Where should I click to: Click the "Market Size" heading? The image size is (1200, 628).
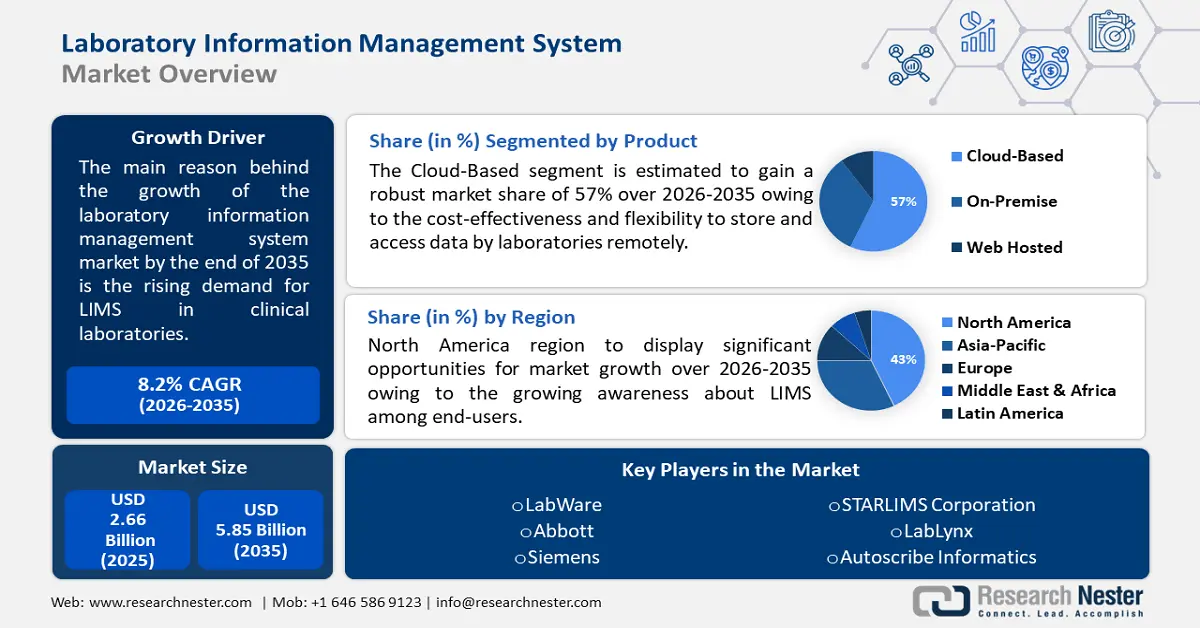[193, 467]
